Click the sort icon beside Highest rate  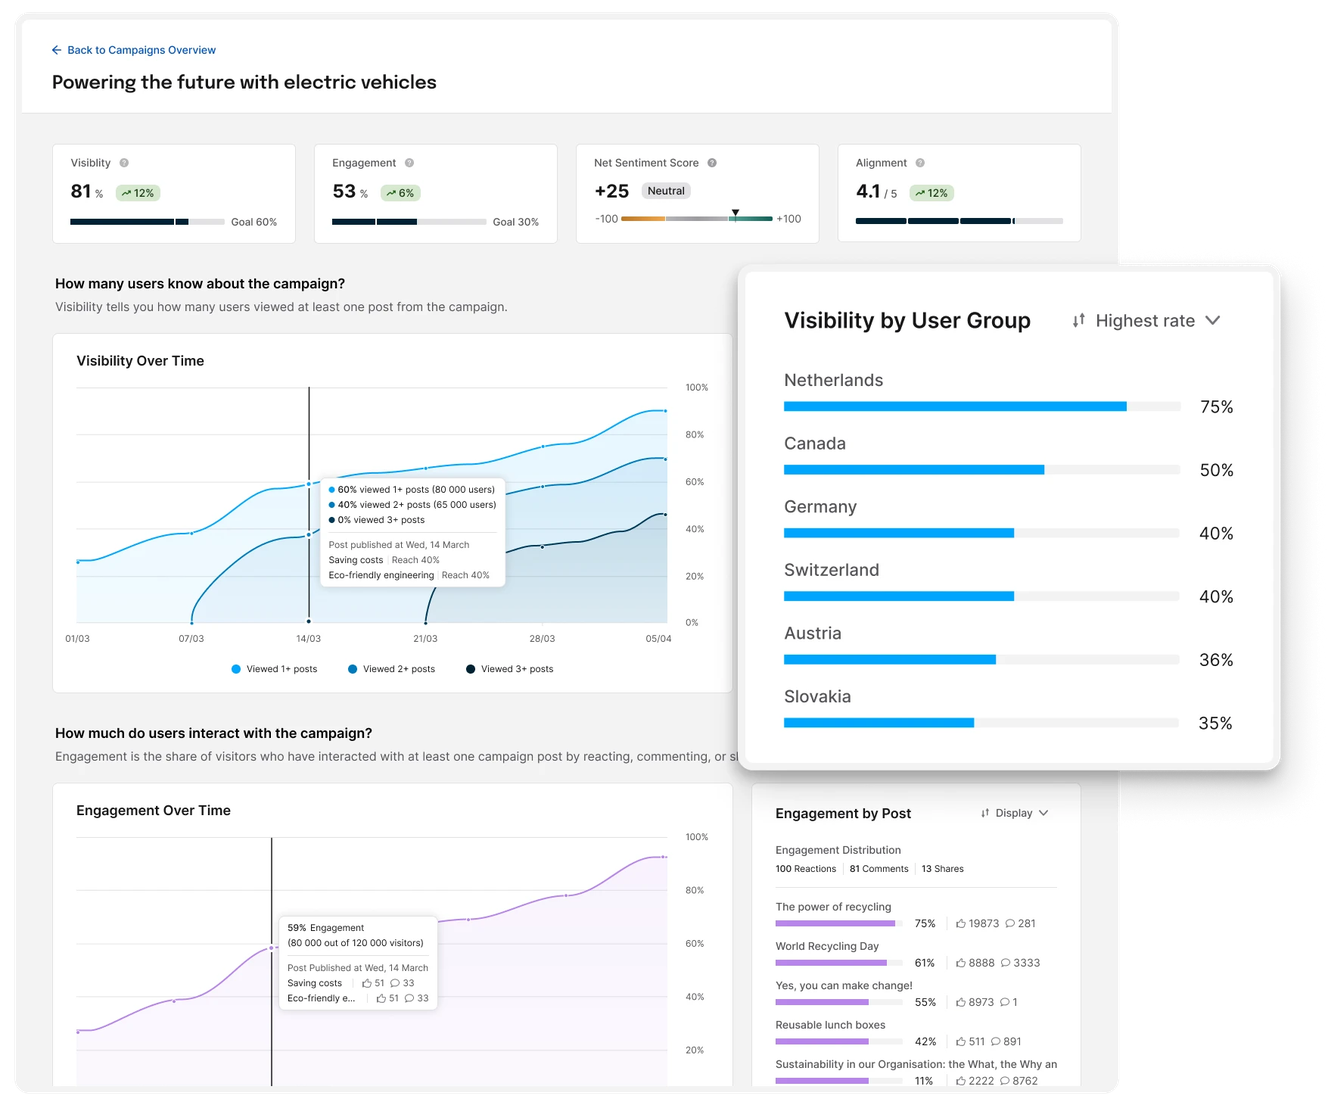tap(1078, 320)
